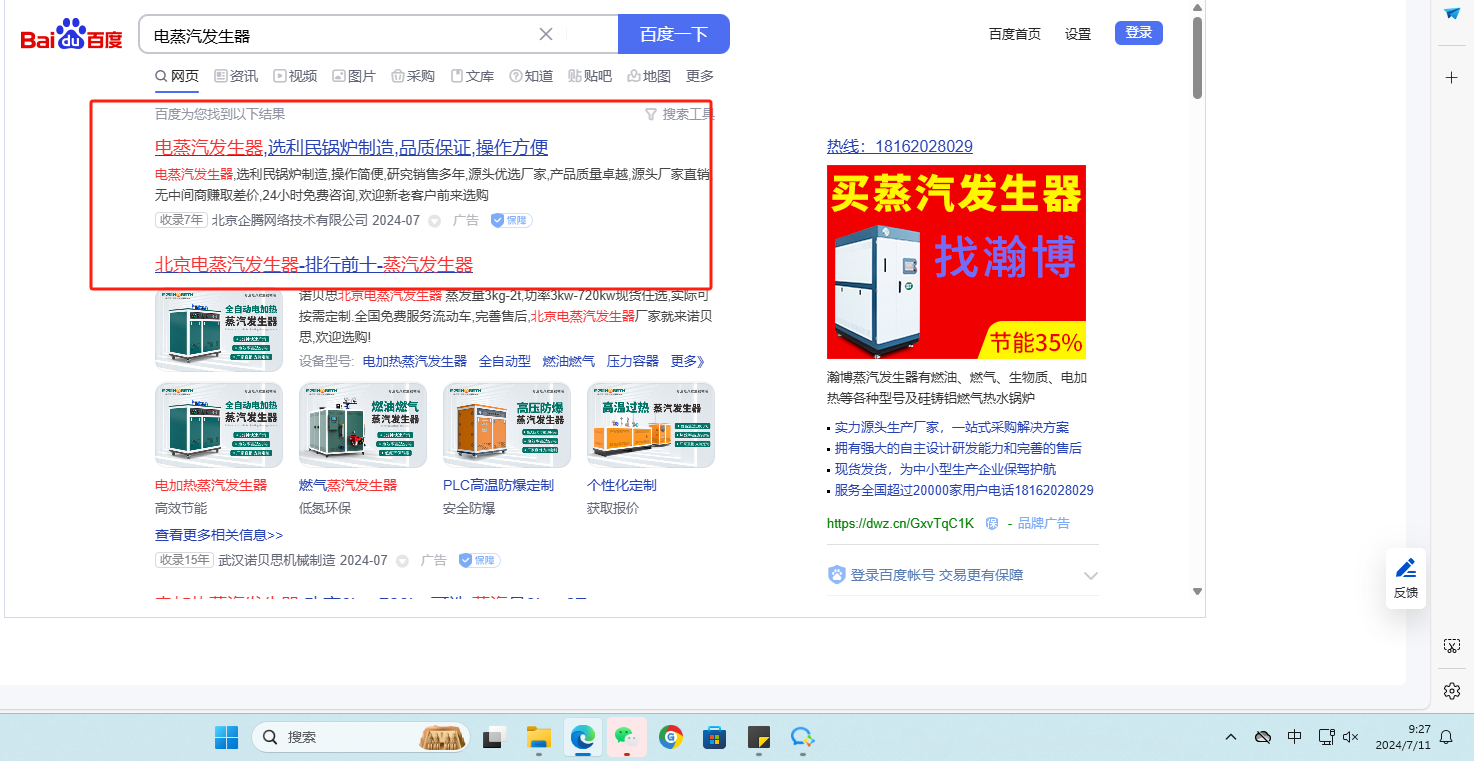Open the blue paper-plane sidebar icon

coord(1452,13)
